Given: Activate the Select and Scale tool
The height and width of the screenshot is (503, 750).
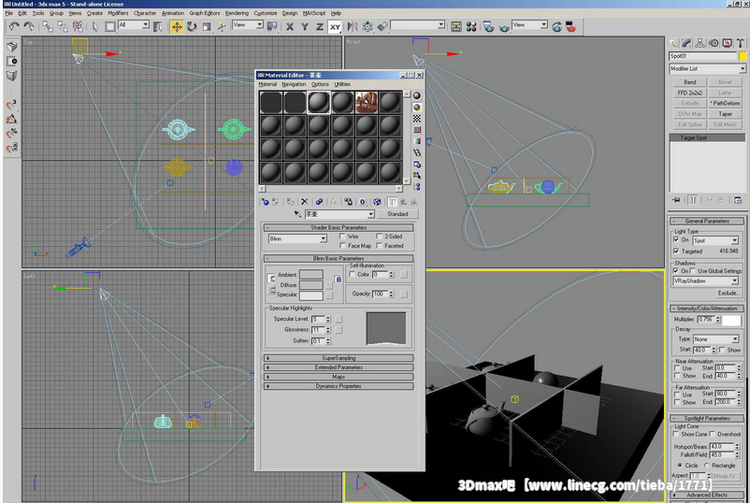Looking at the screenshot, I should pyautogui.click(x=206, y=26).
